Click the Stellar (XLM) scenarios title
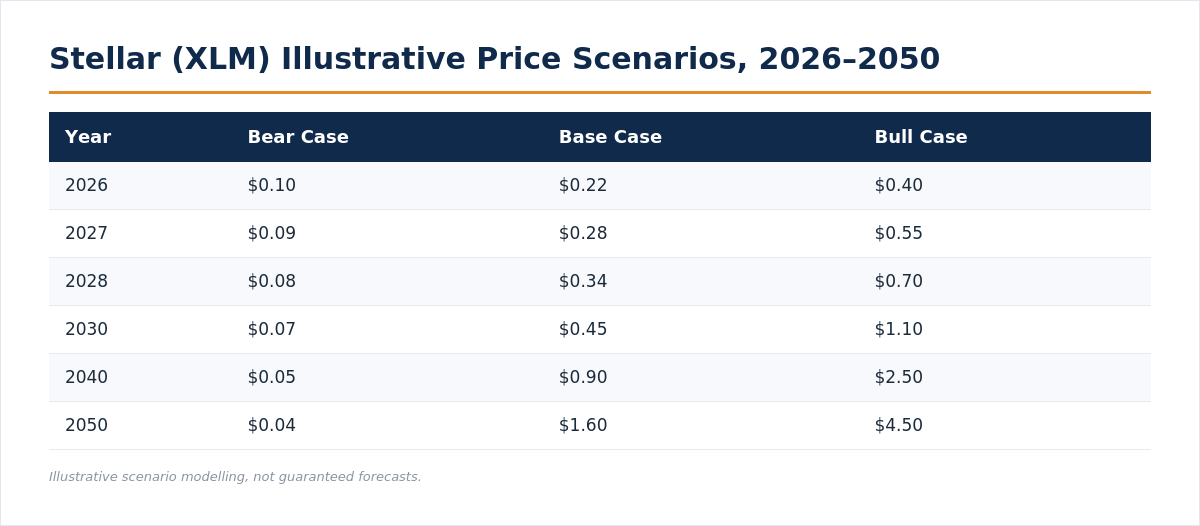Screen dimensions: 1200x526 494,60
